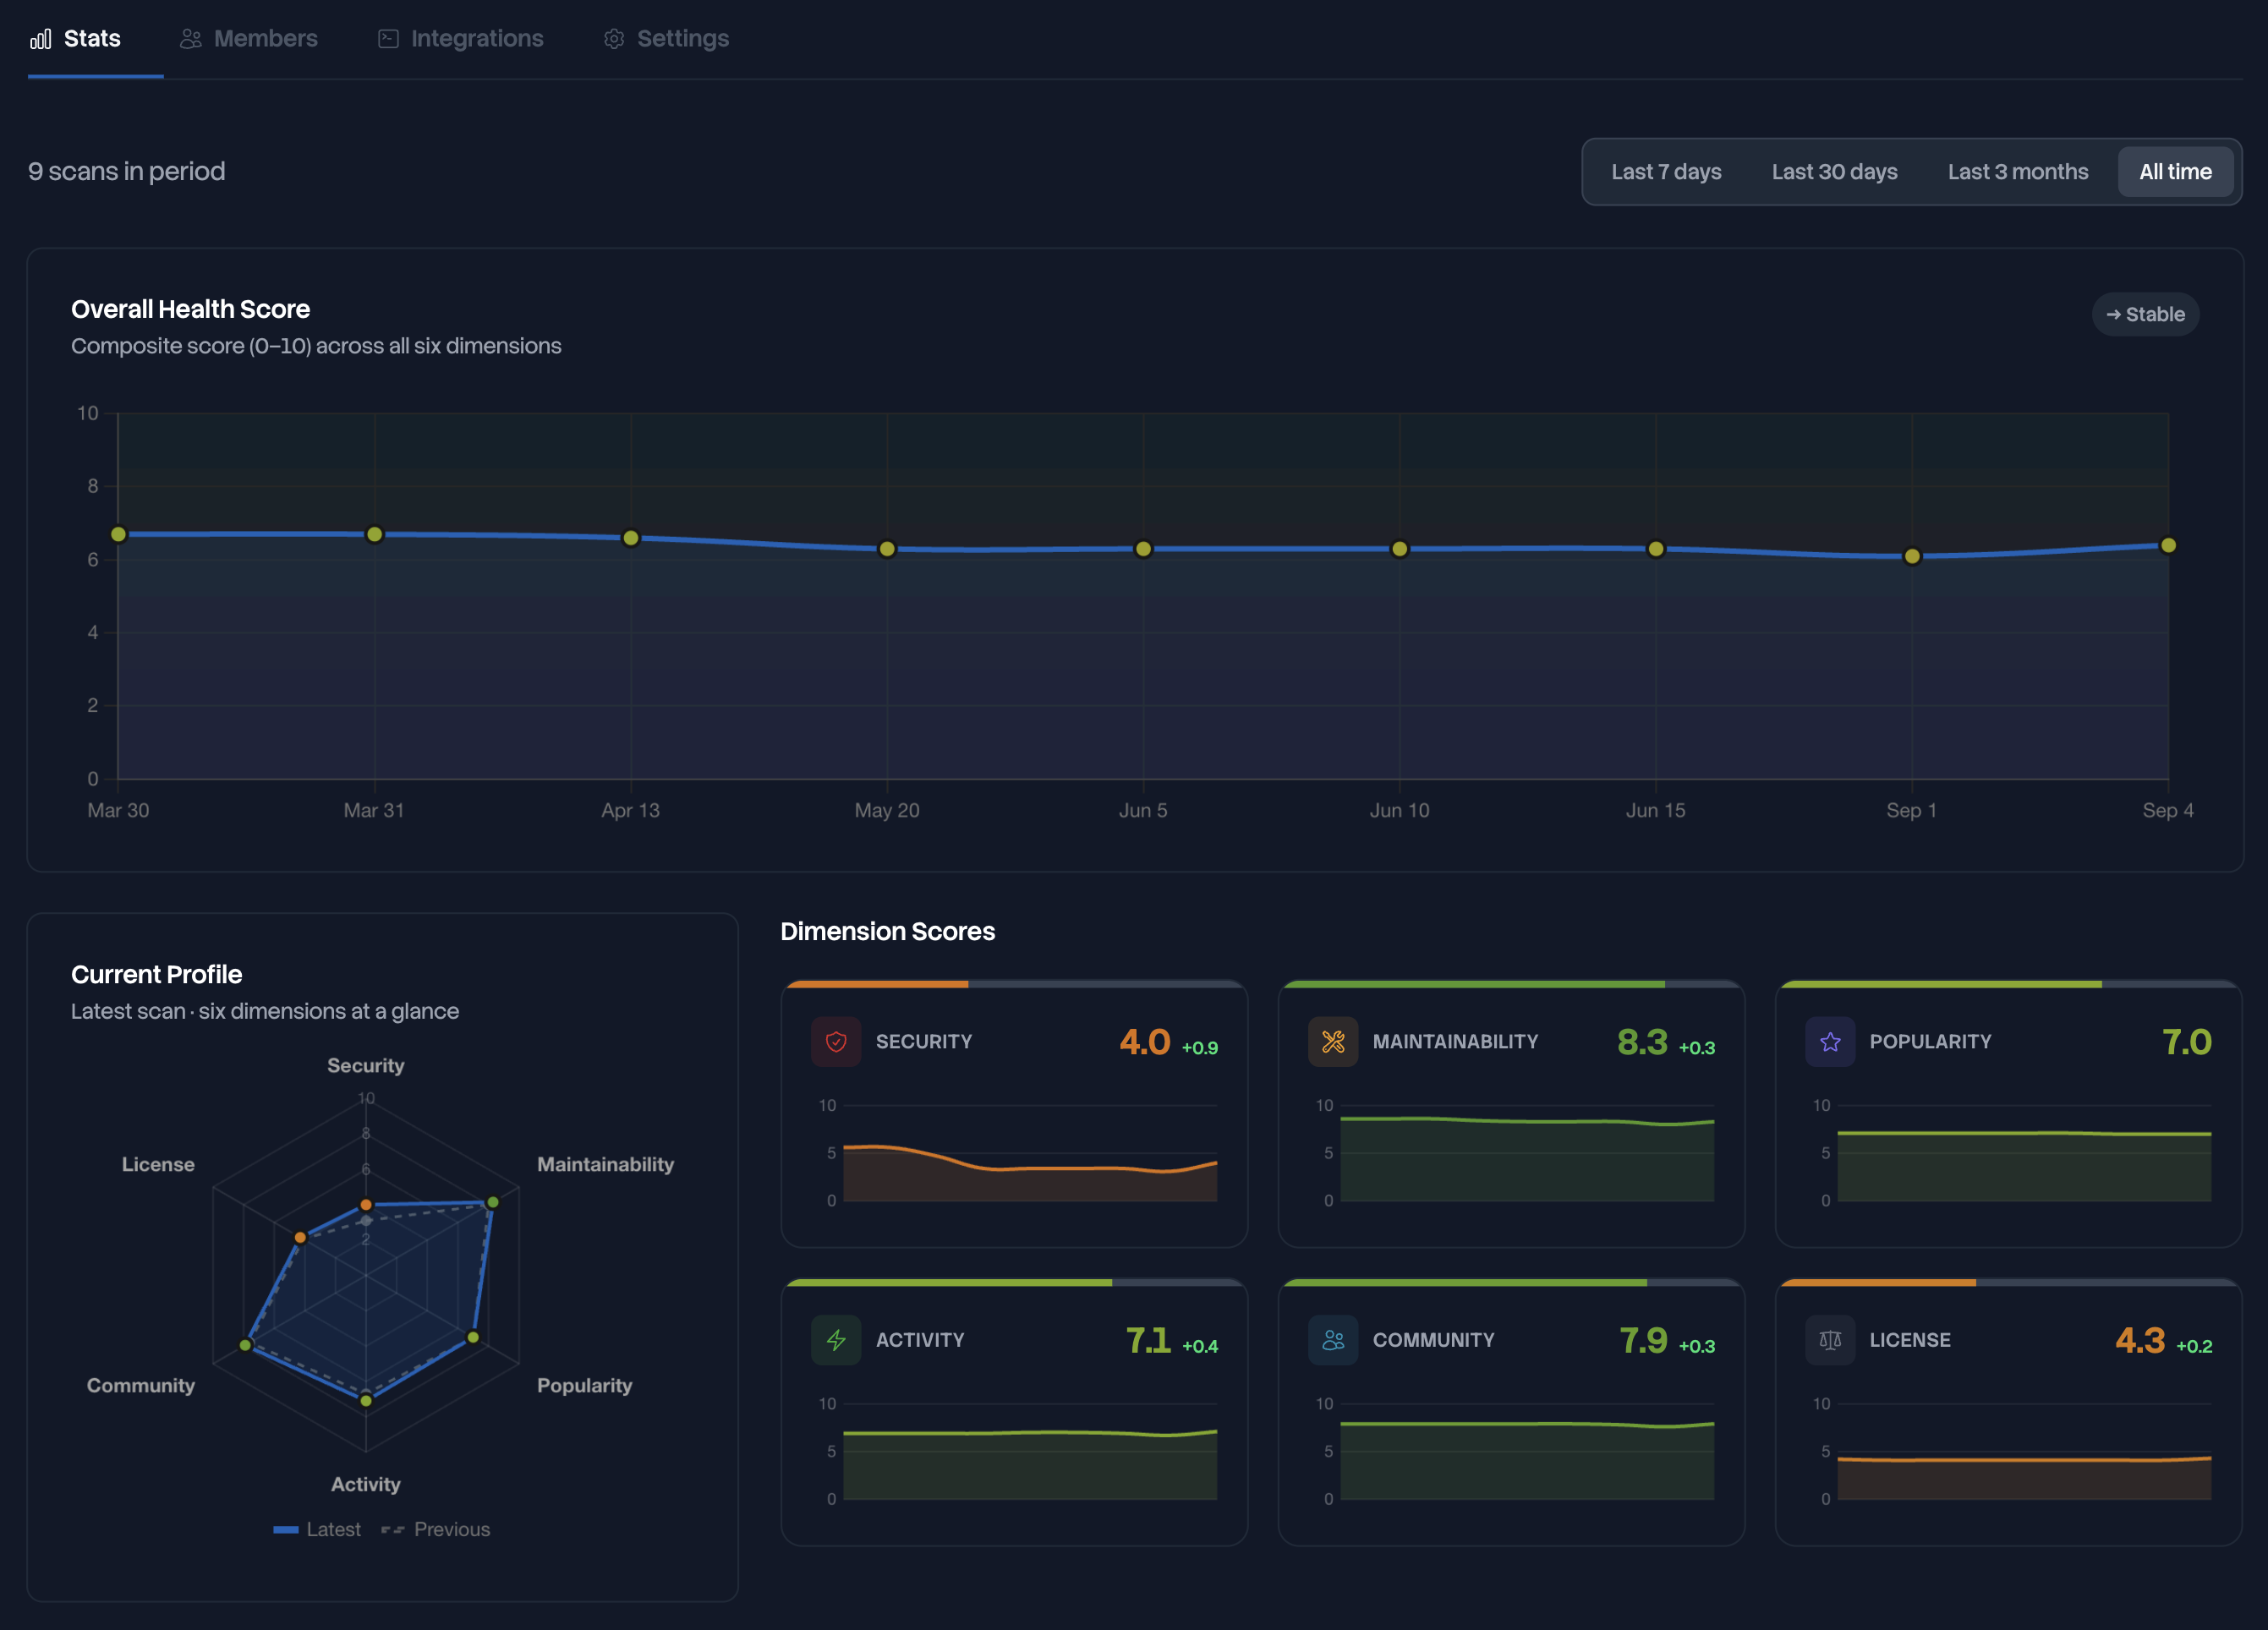Click the Apr 13 data point
The image size is (2268, 1630).
click(x=631, y=538)
